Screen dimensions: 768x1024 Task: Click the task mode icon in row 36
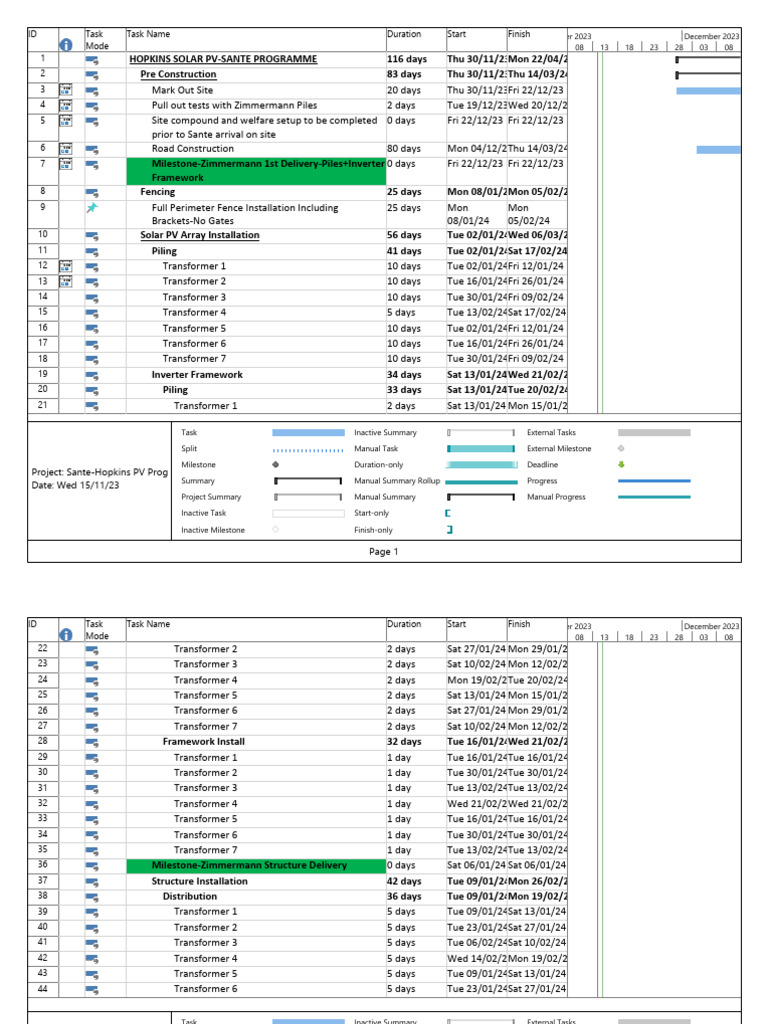[x=91, y=867]
